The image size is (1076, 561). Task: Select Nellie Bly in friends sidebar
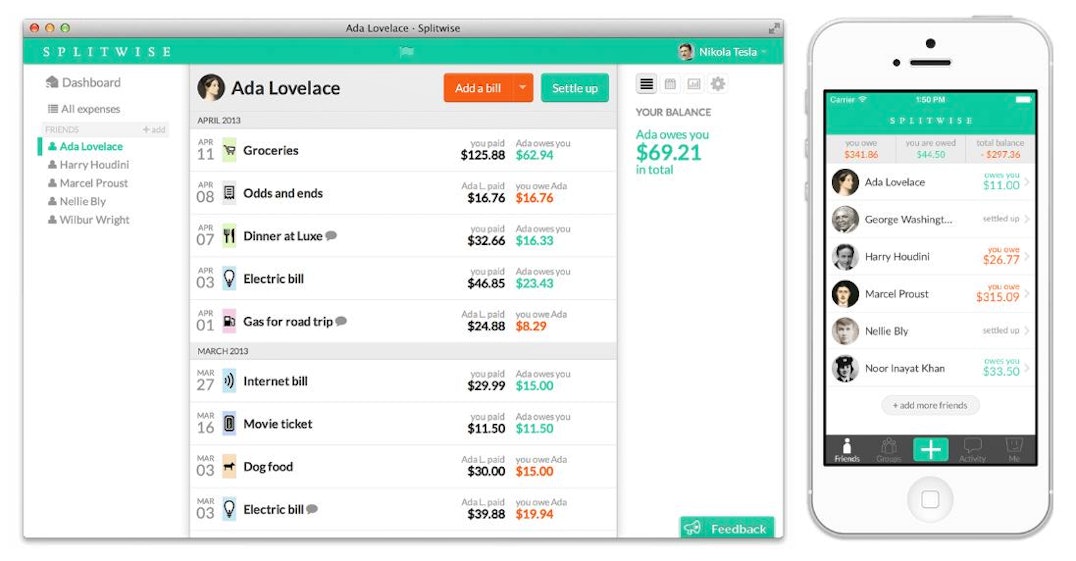point(76,201)
